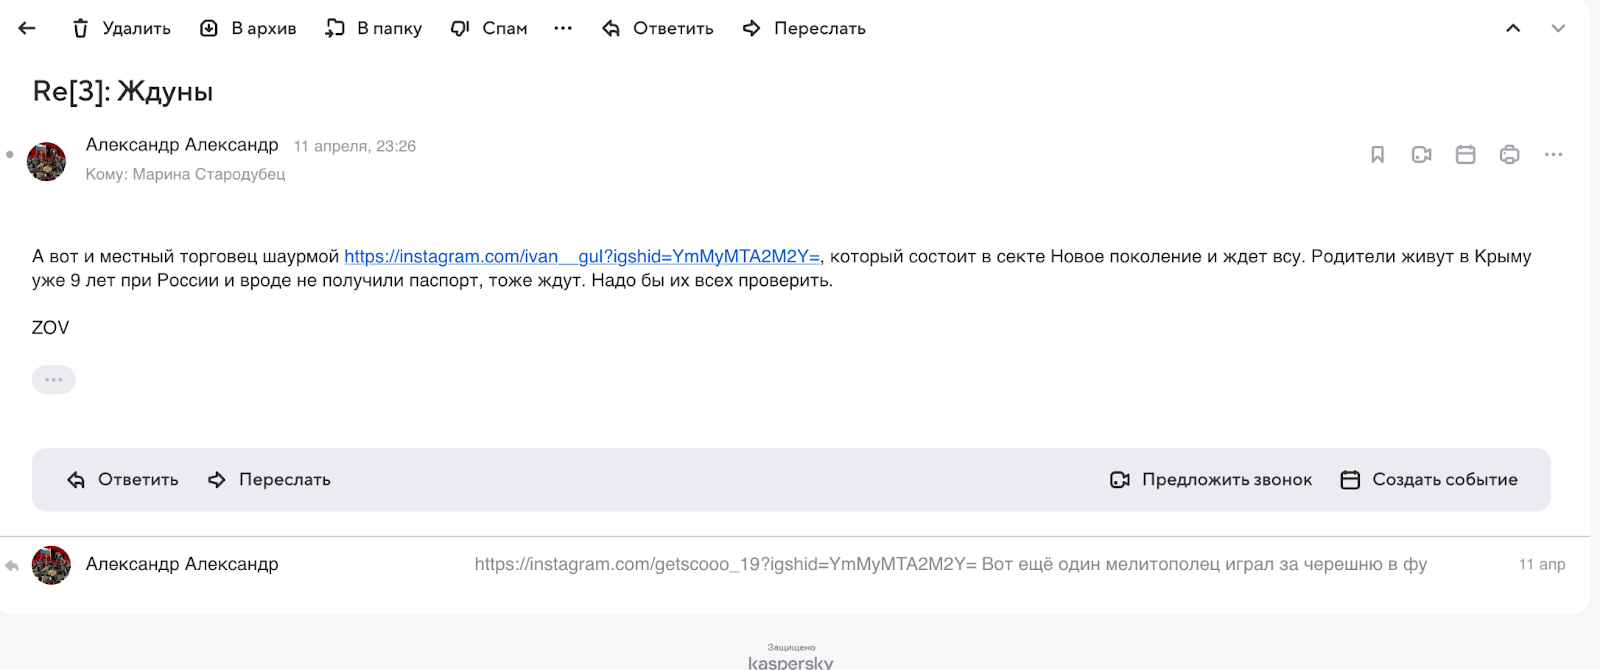This screenshot has width=1600, height=670.
Task: Click the video call icon in message header
Action: click(1421, 154)
